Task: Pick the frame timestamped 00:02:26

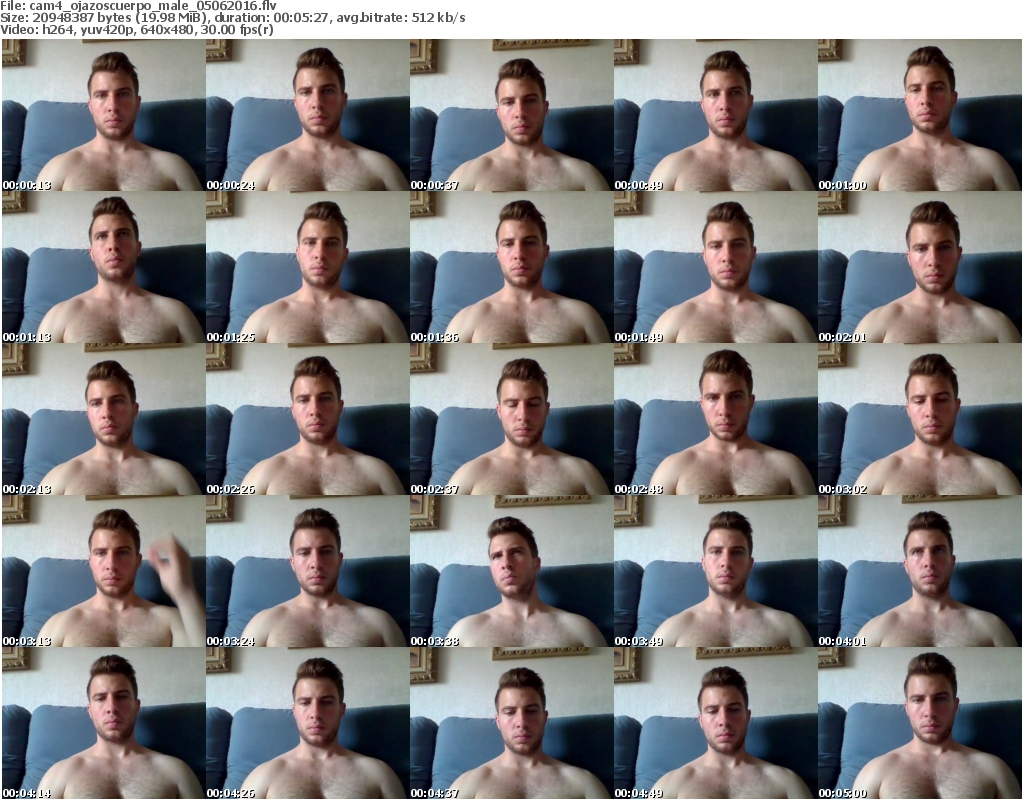Action: pyautogui.click(x=308, y=419)
